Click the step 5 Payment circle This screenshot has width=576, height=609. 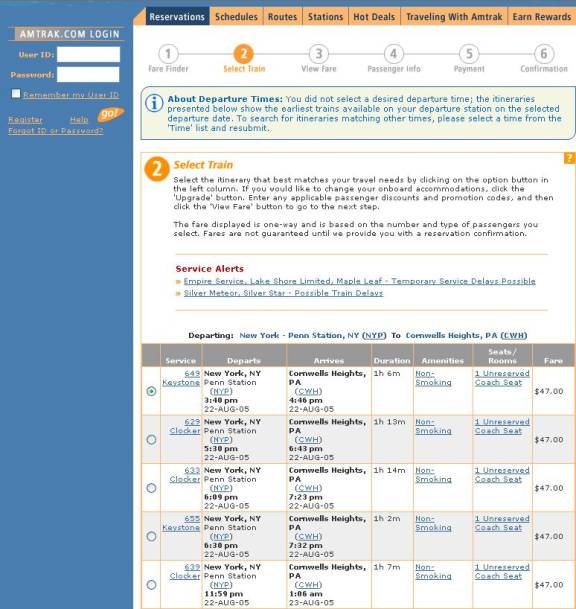tap(469, 54)
